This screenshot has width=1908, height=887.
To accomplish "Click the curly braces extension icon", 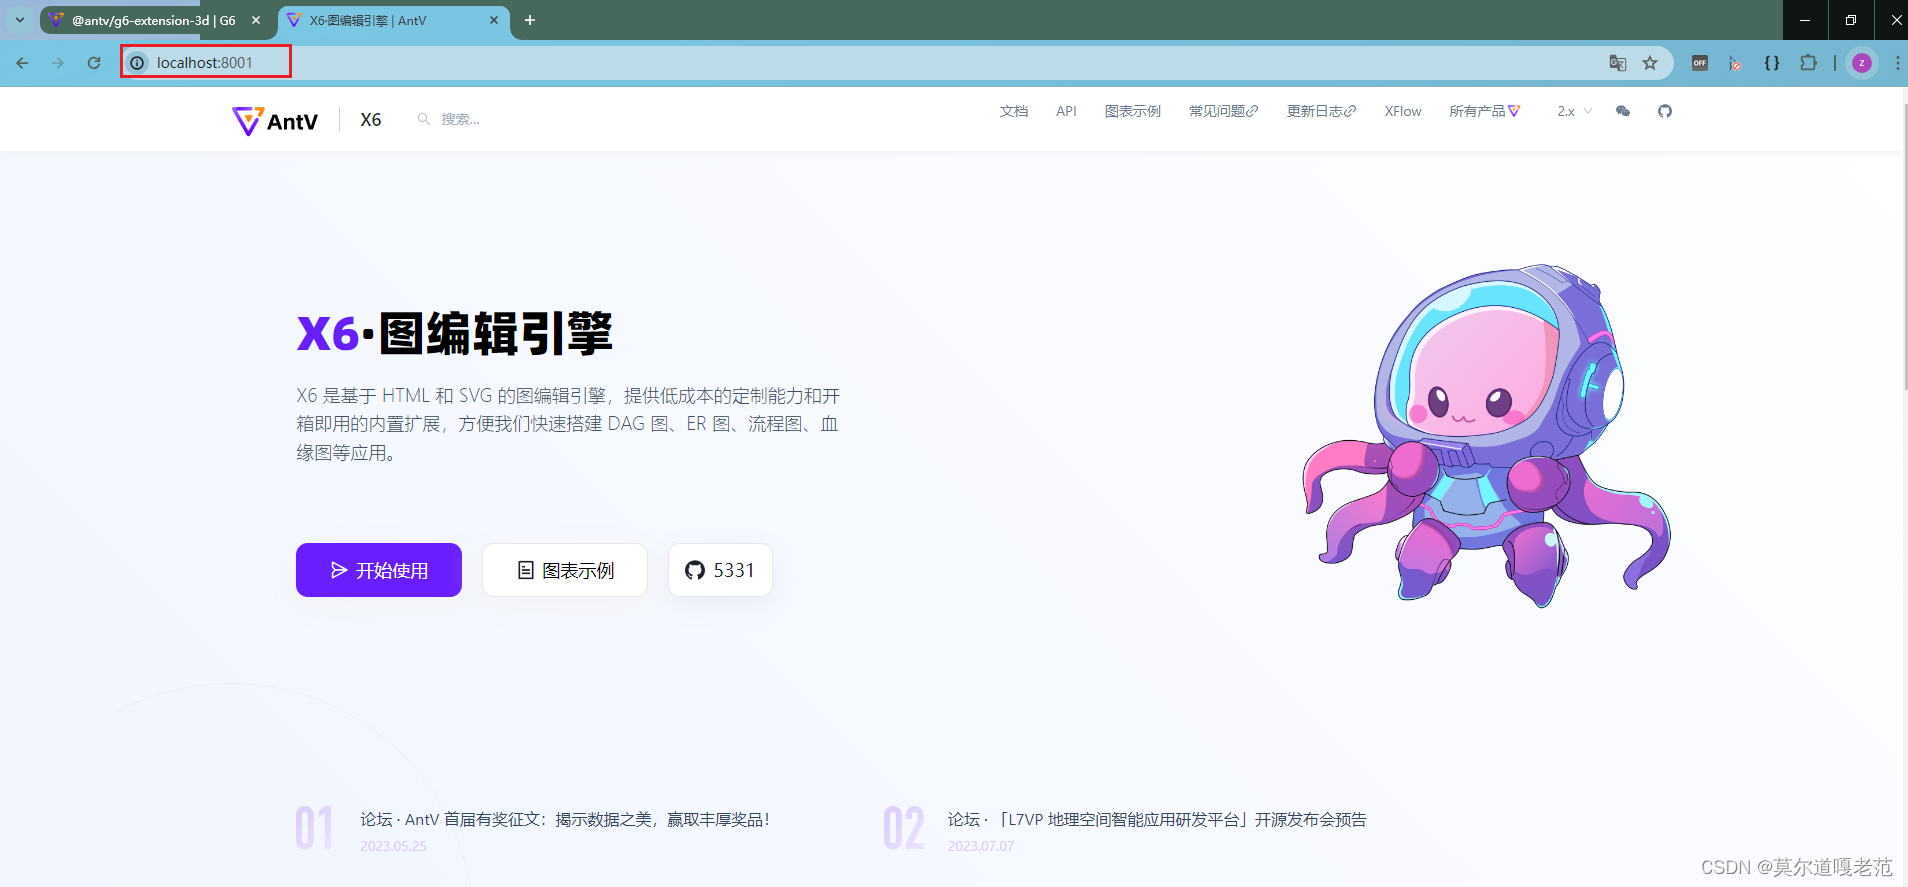I will pyautogui.click(x=1772, y=63).
